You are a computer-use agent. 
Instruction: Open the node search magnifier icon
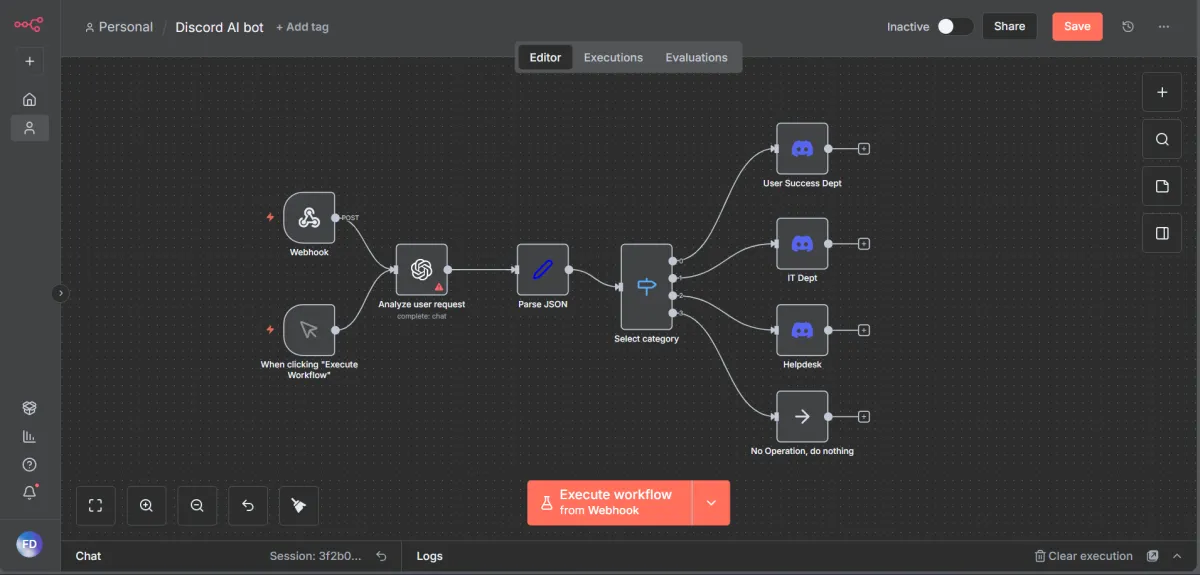pos(1162,139)
